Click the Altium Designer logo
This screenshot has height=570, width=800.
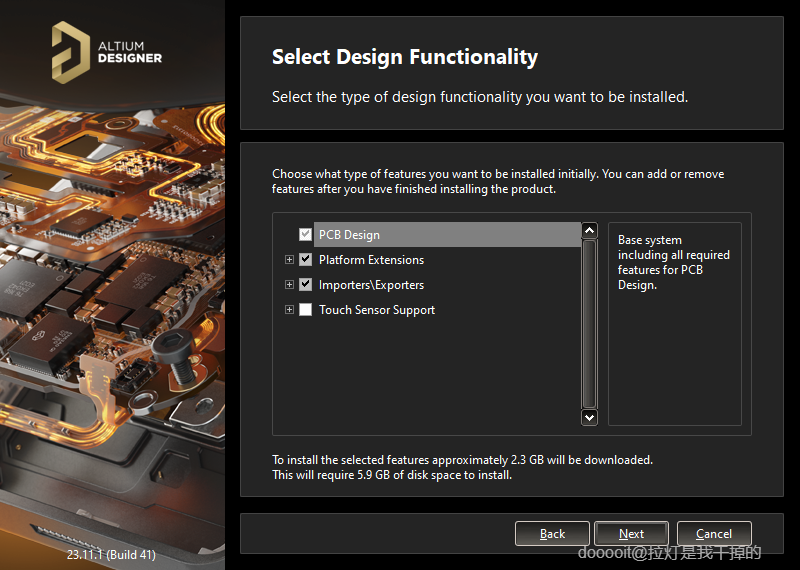click(106, 51)
